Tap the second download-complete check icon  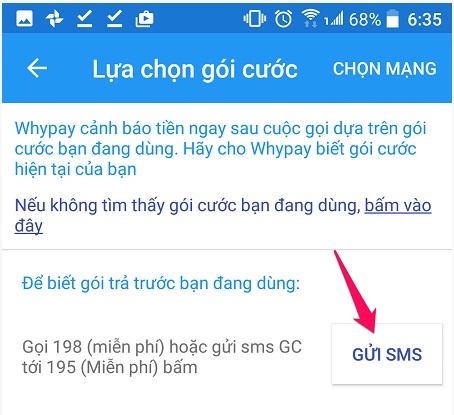pyautogui.click(x=114, y=18)
